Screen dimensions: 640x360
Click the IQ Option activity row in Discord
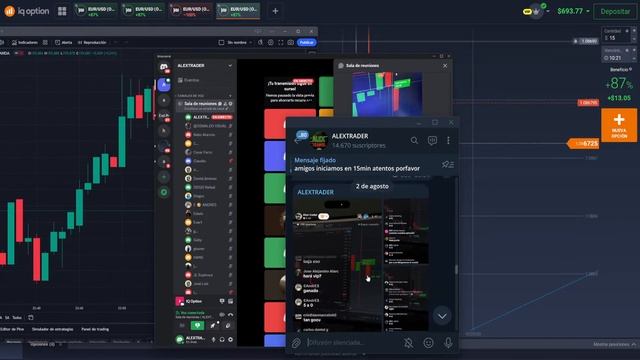[205, 301]
